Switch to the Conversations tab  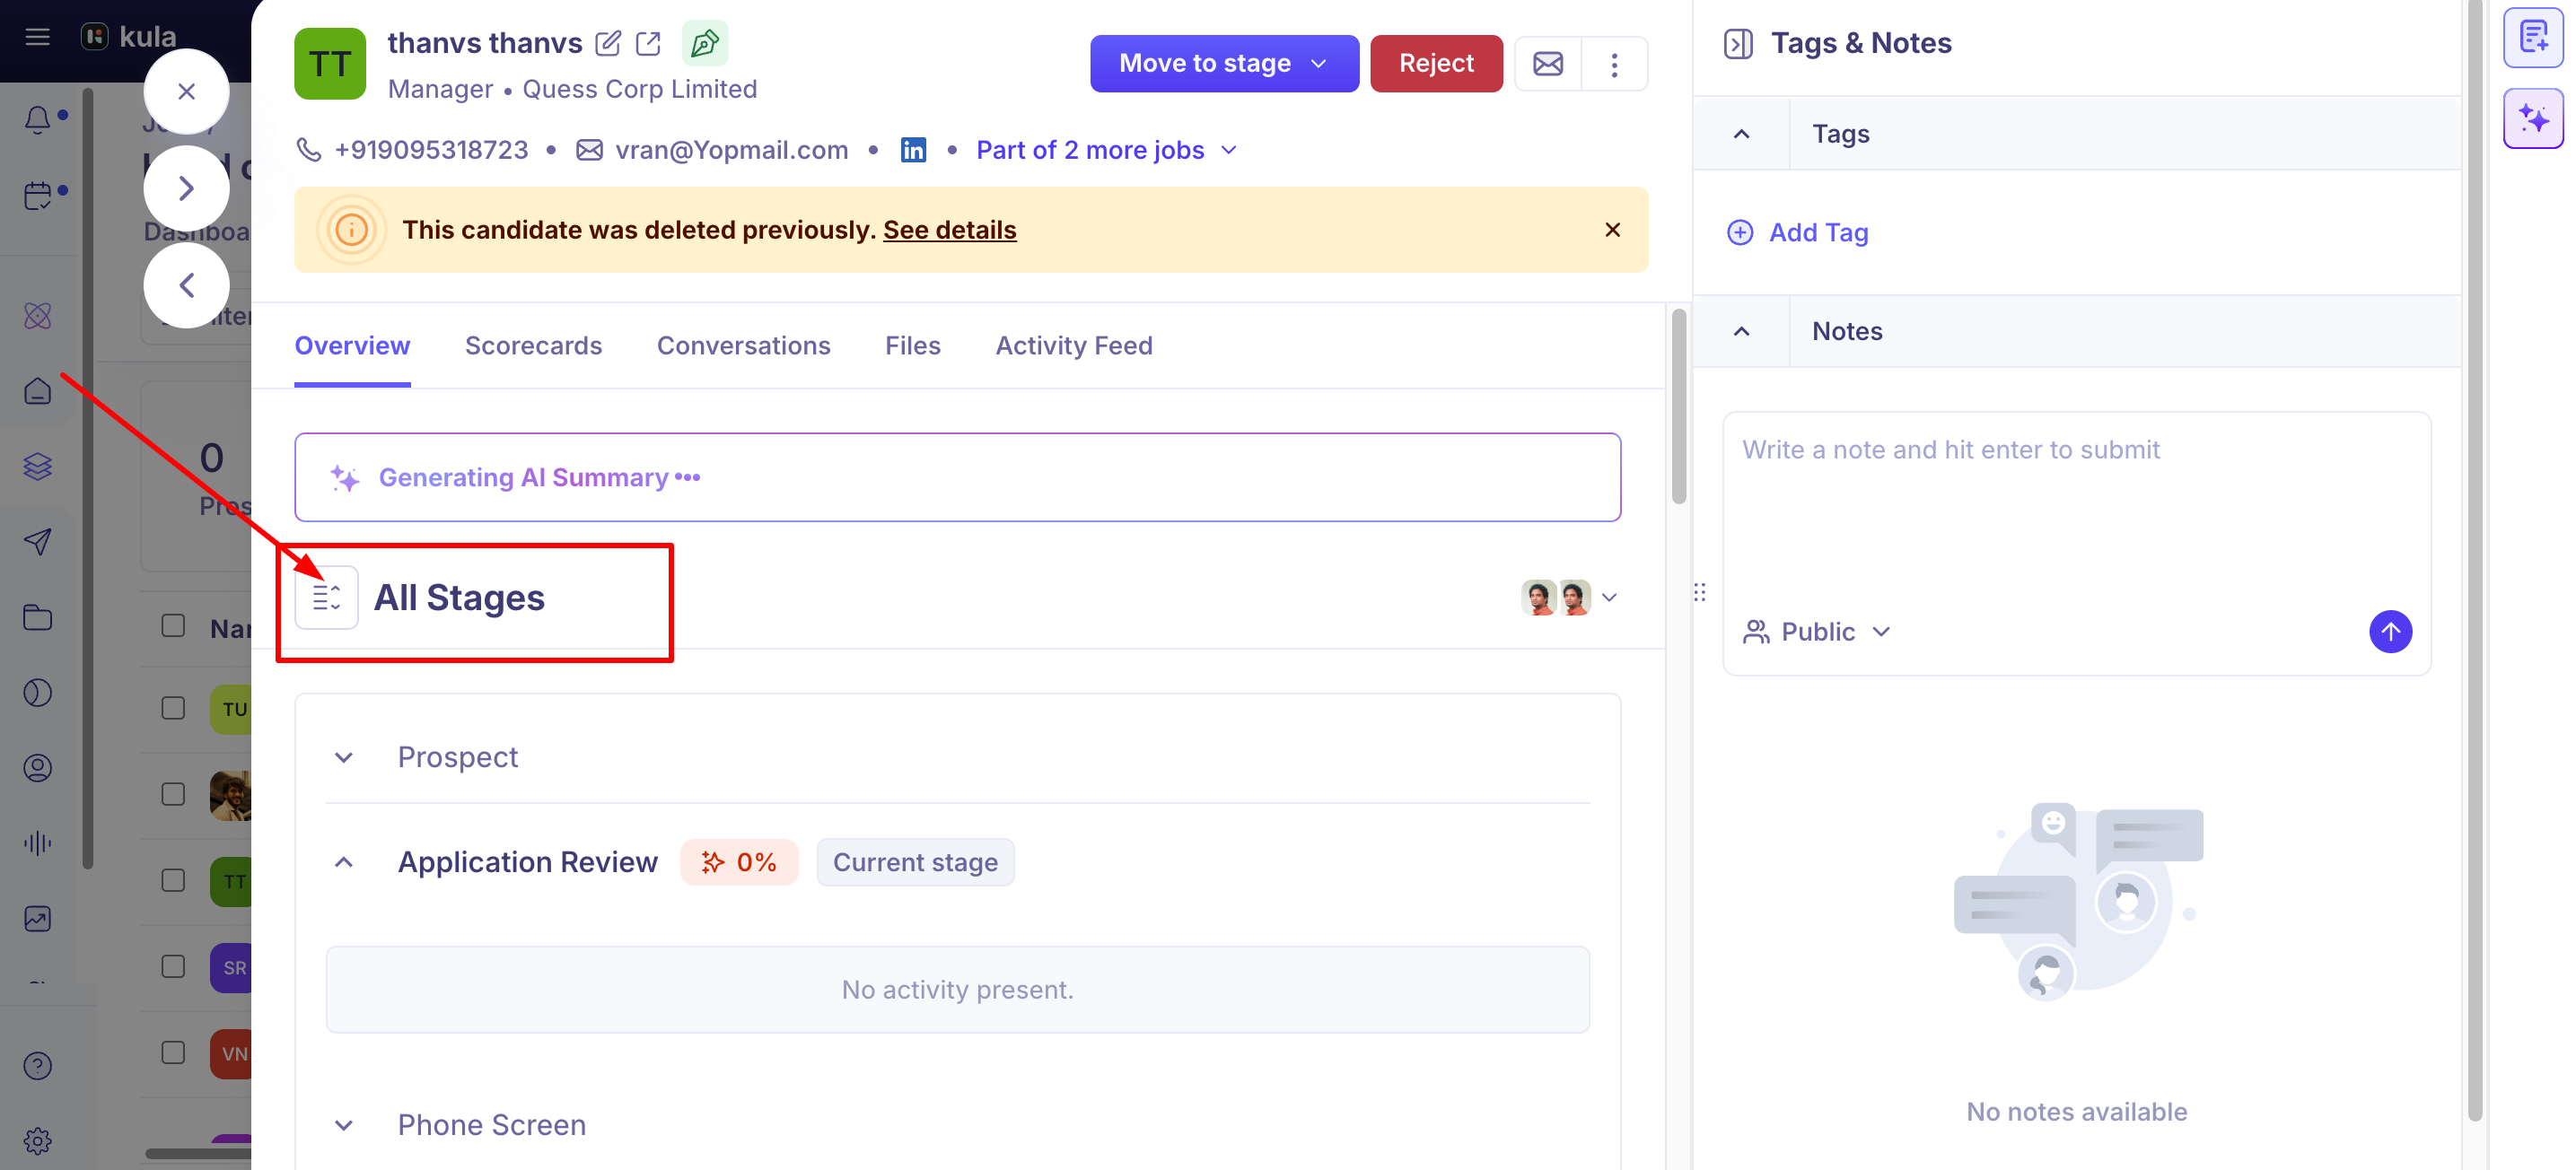click(743, 346)
